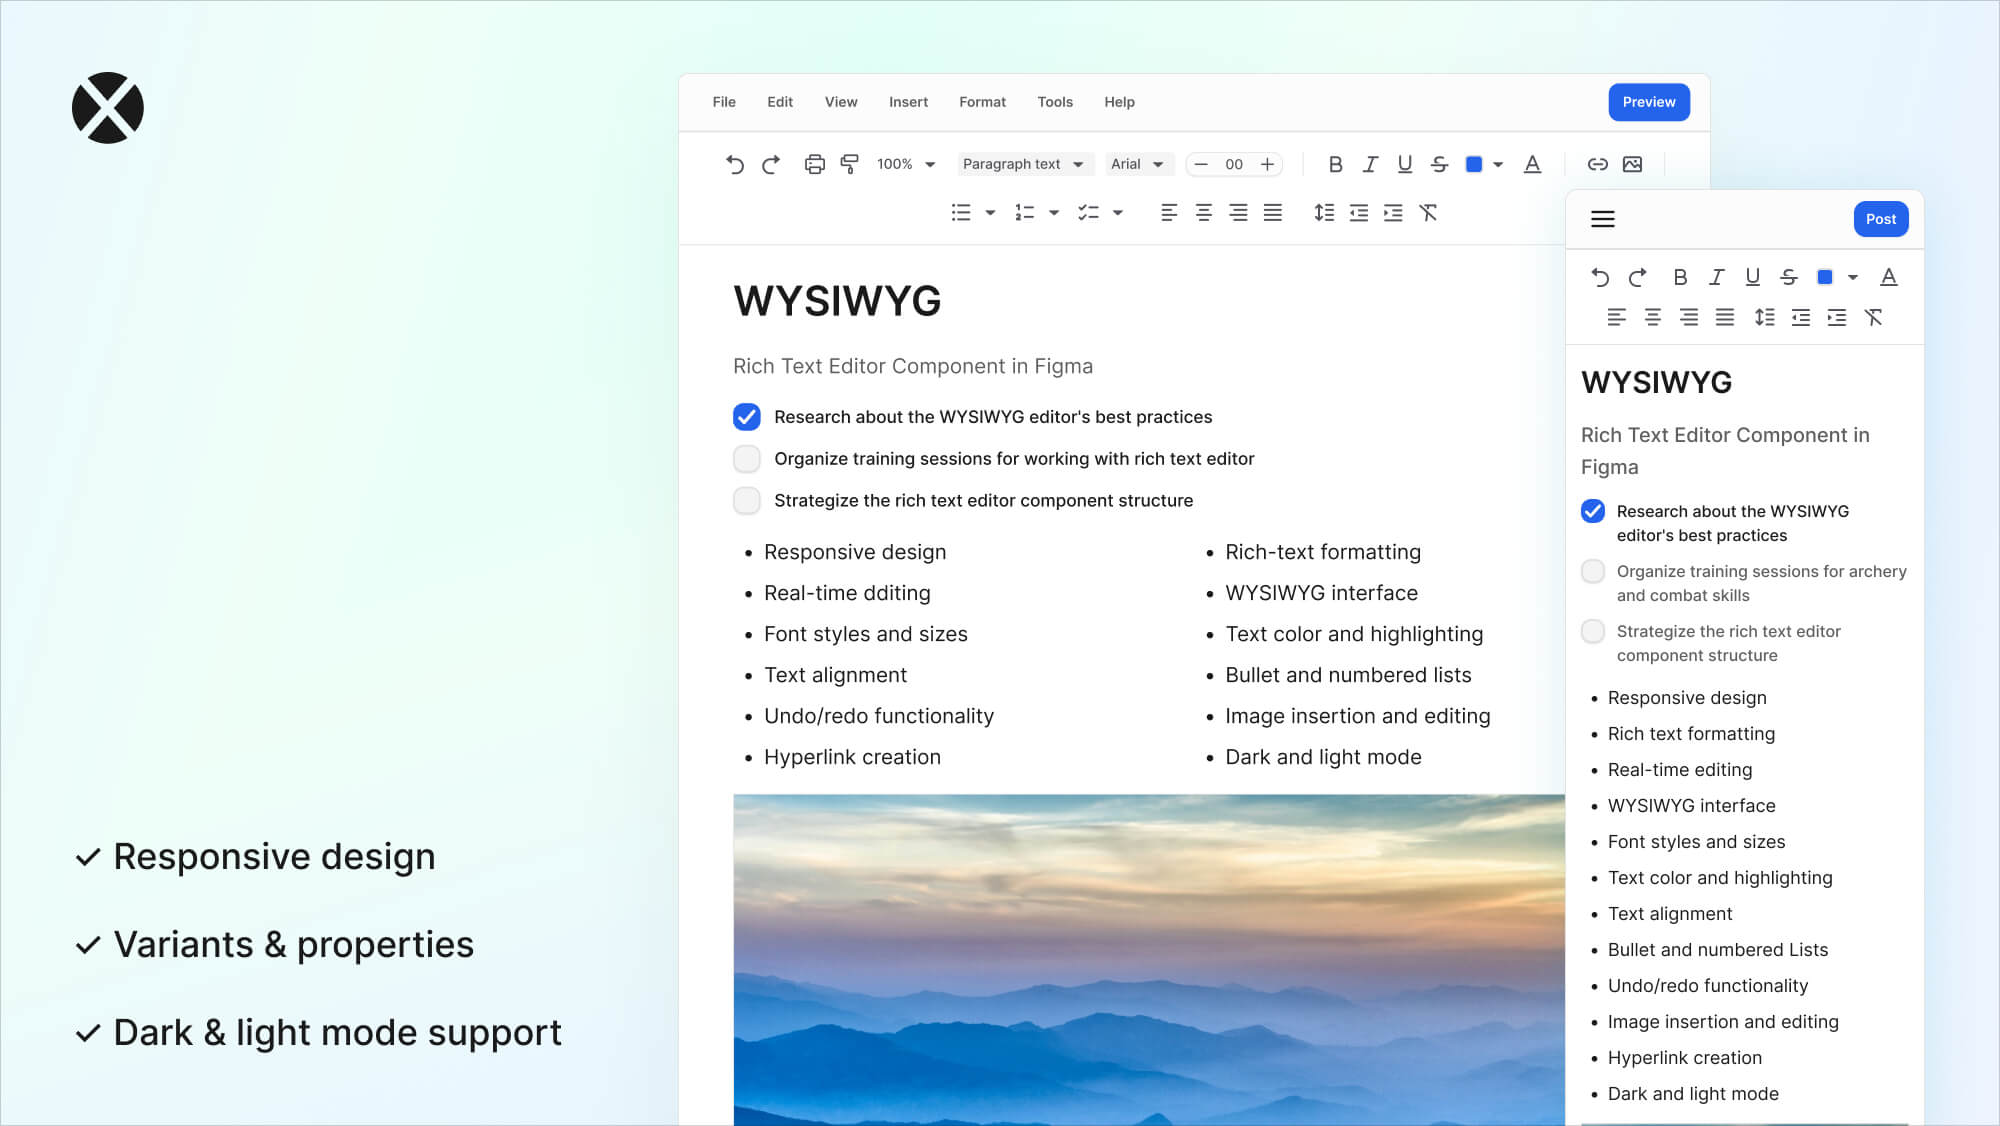Click the Insert Link icon
Screen dimensions: 2000x1126
click(x=1596, y=163)
